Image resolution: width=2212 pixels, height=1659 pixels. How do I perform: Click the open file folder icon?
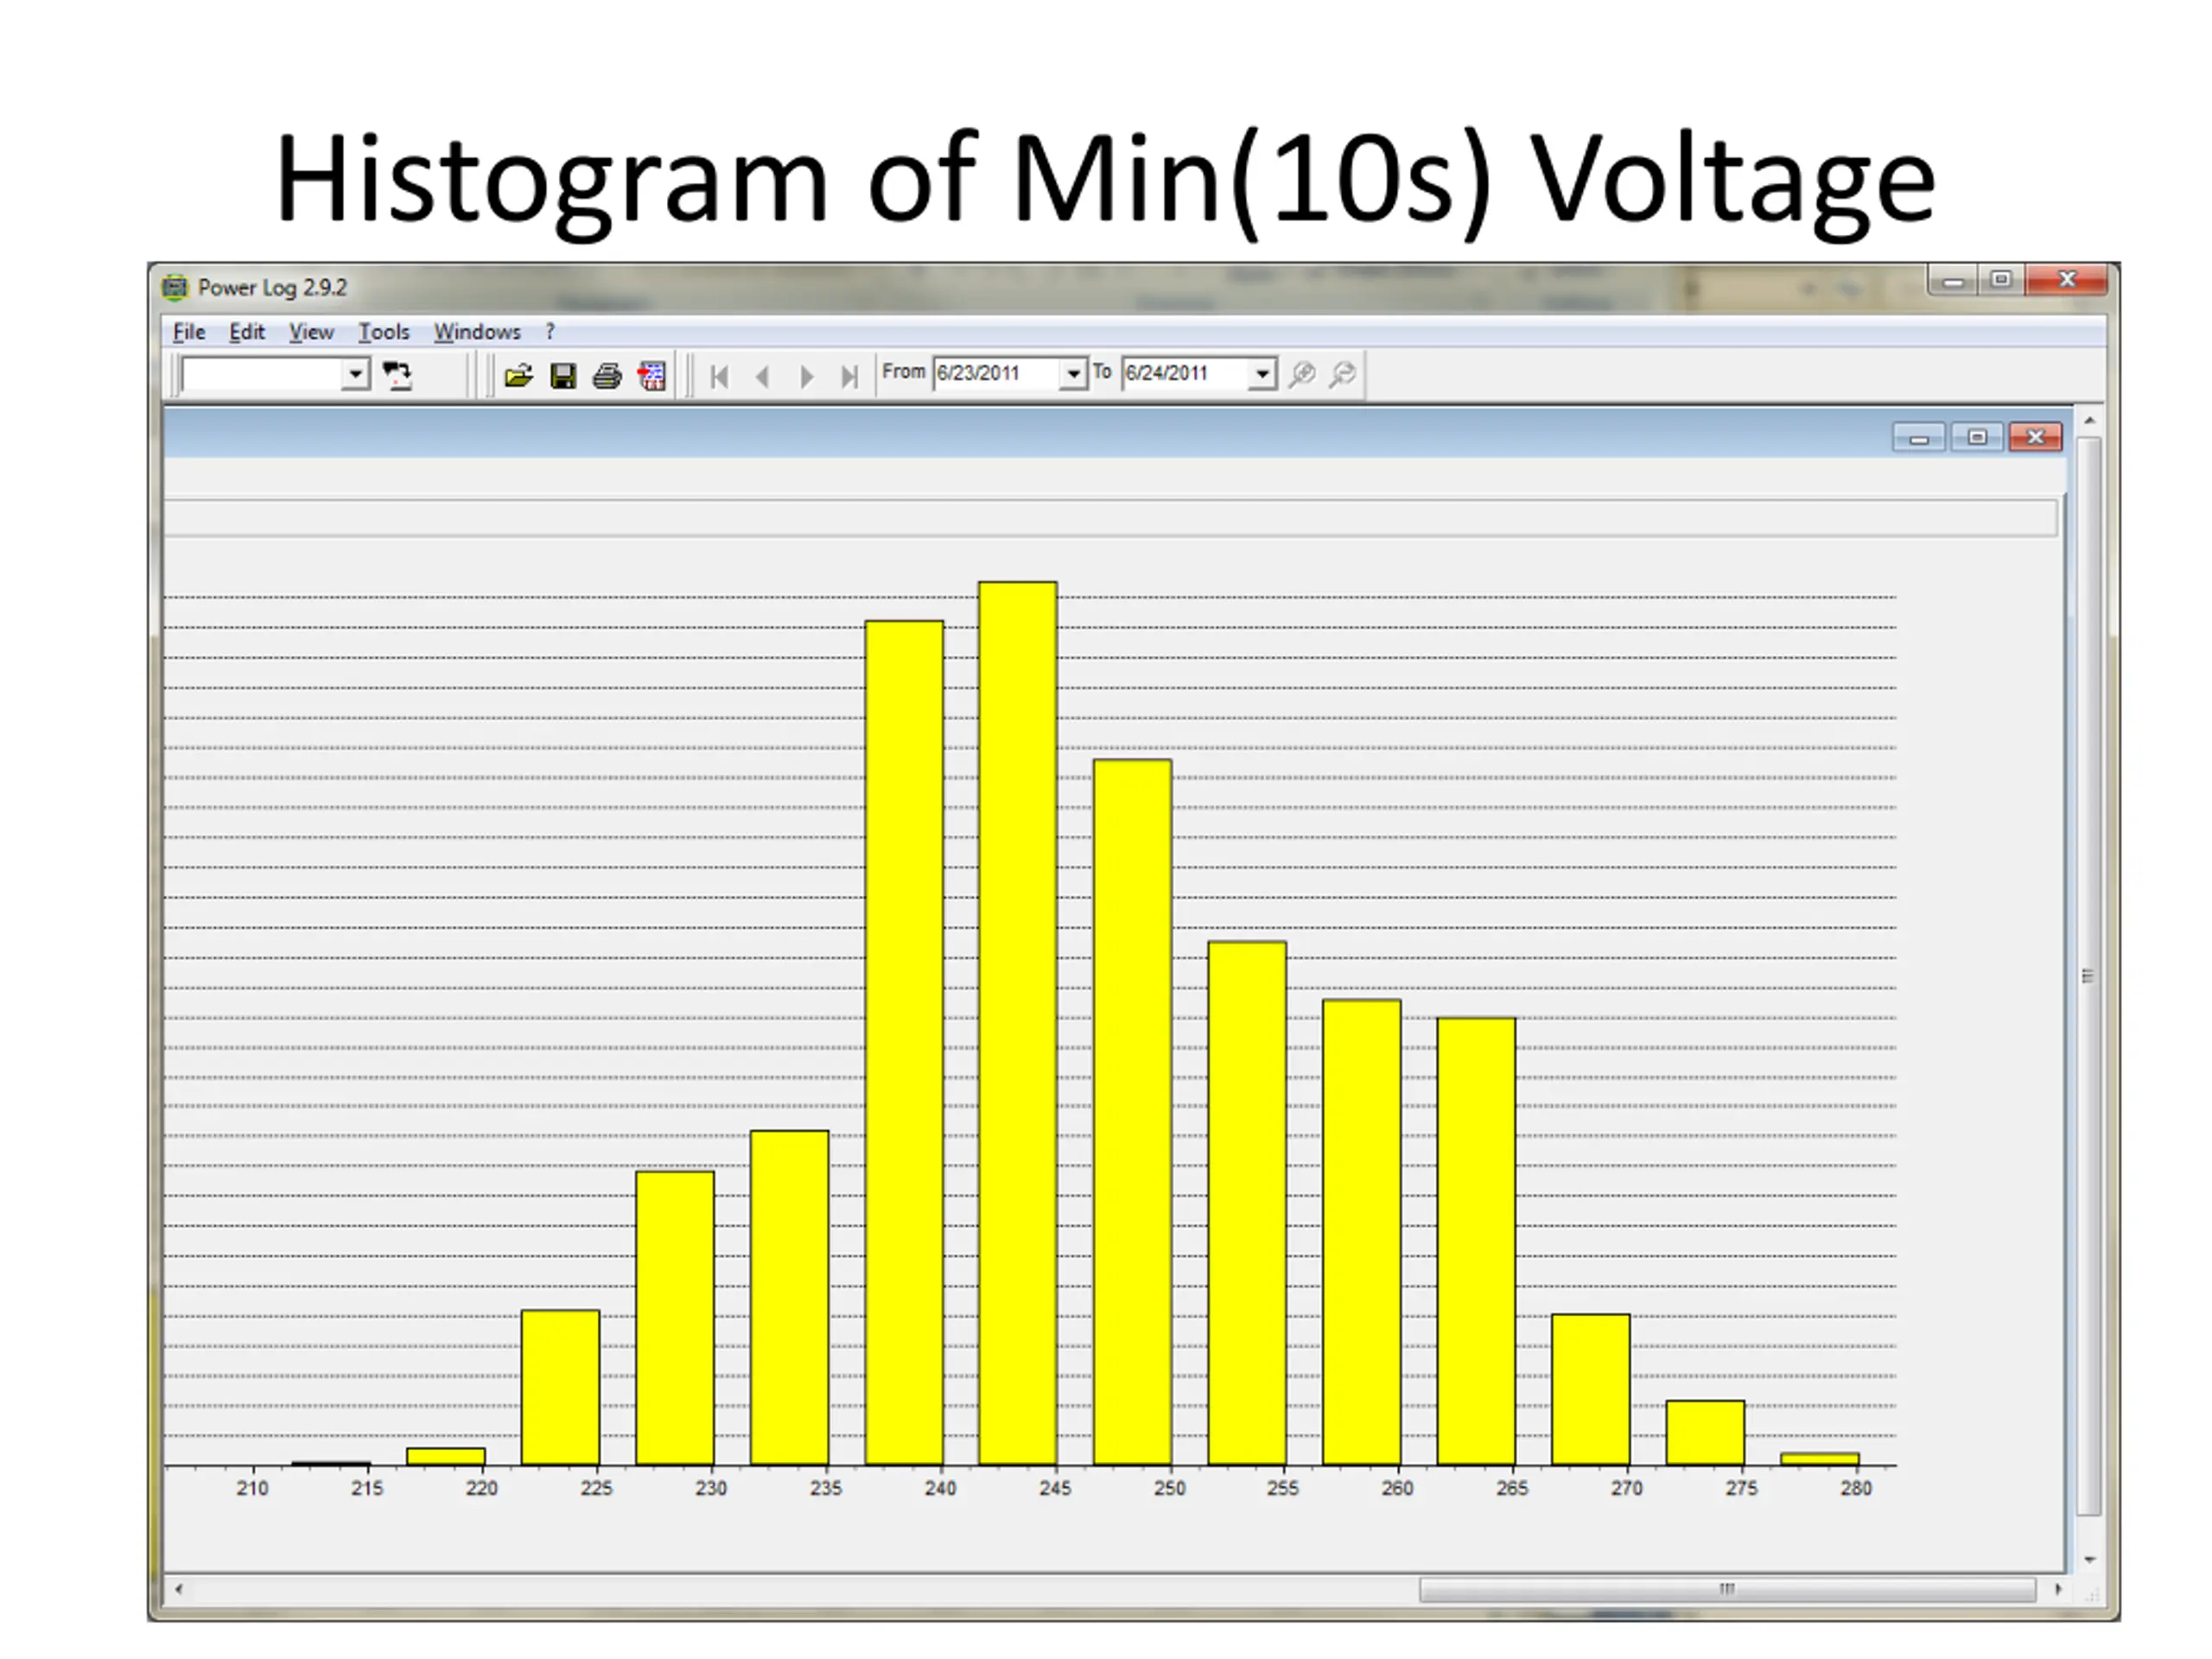click(x=518, y=376)
